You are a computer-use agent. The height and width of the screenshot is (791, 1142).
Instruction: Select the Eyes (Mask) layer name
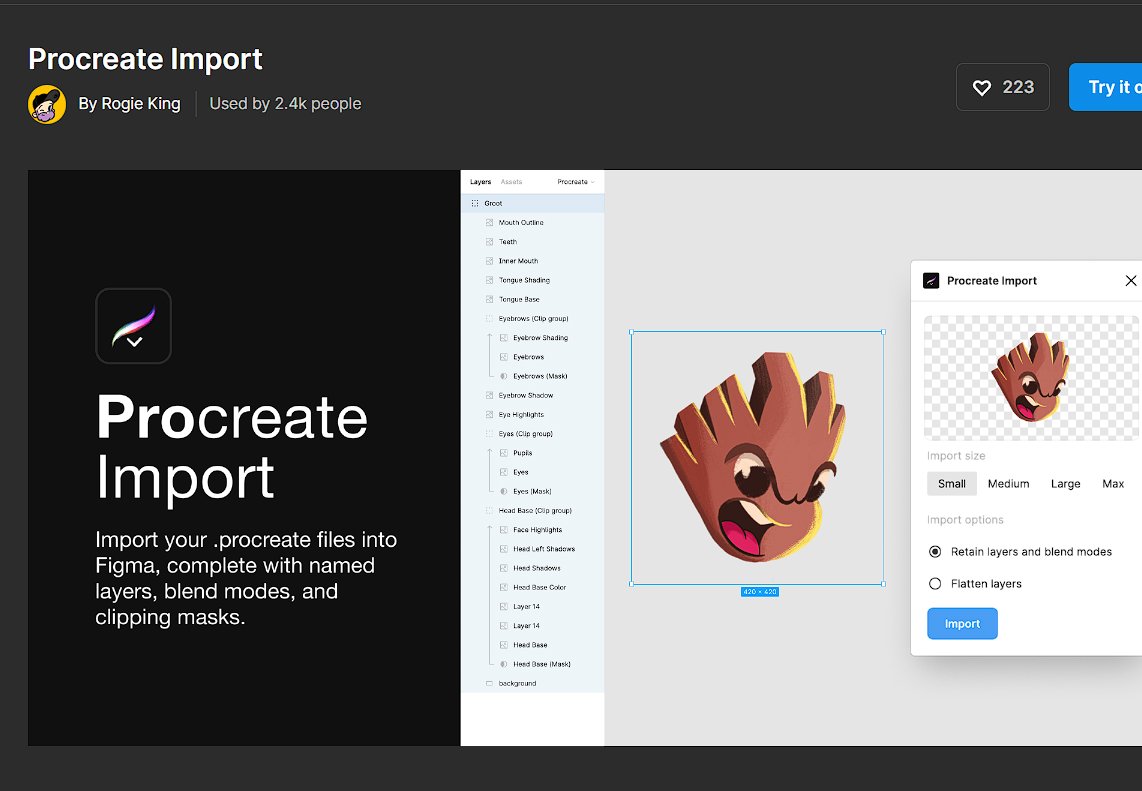532,491
